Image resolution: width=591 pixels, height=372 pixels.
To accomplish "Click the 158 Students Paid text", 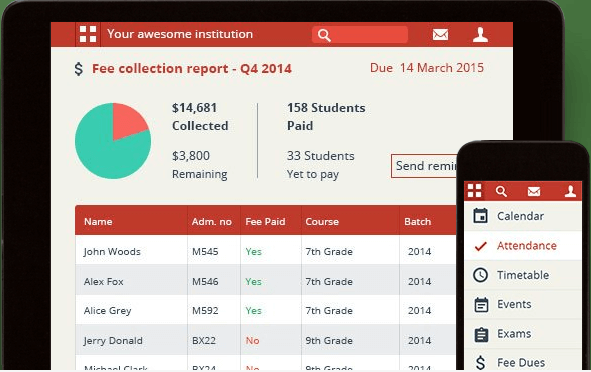I will coord(326,116).
